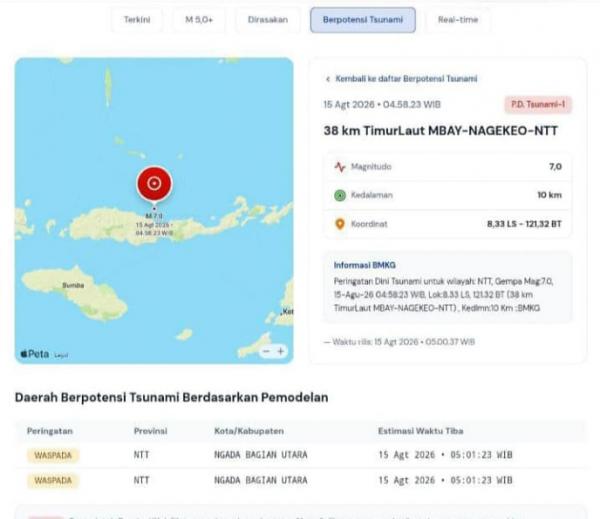Image resolution: width=600 pixels, height=519 pixels.
Task: Click the first WASPADA warning badge
Action: (53, 455)
